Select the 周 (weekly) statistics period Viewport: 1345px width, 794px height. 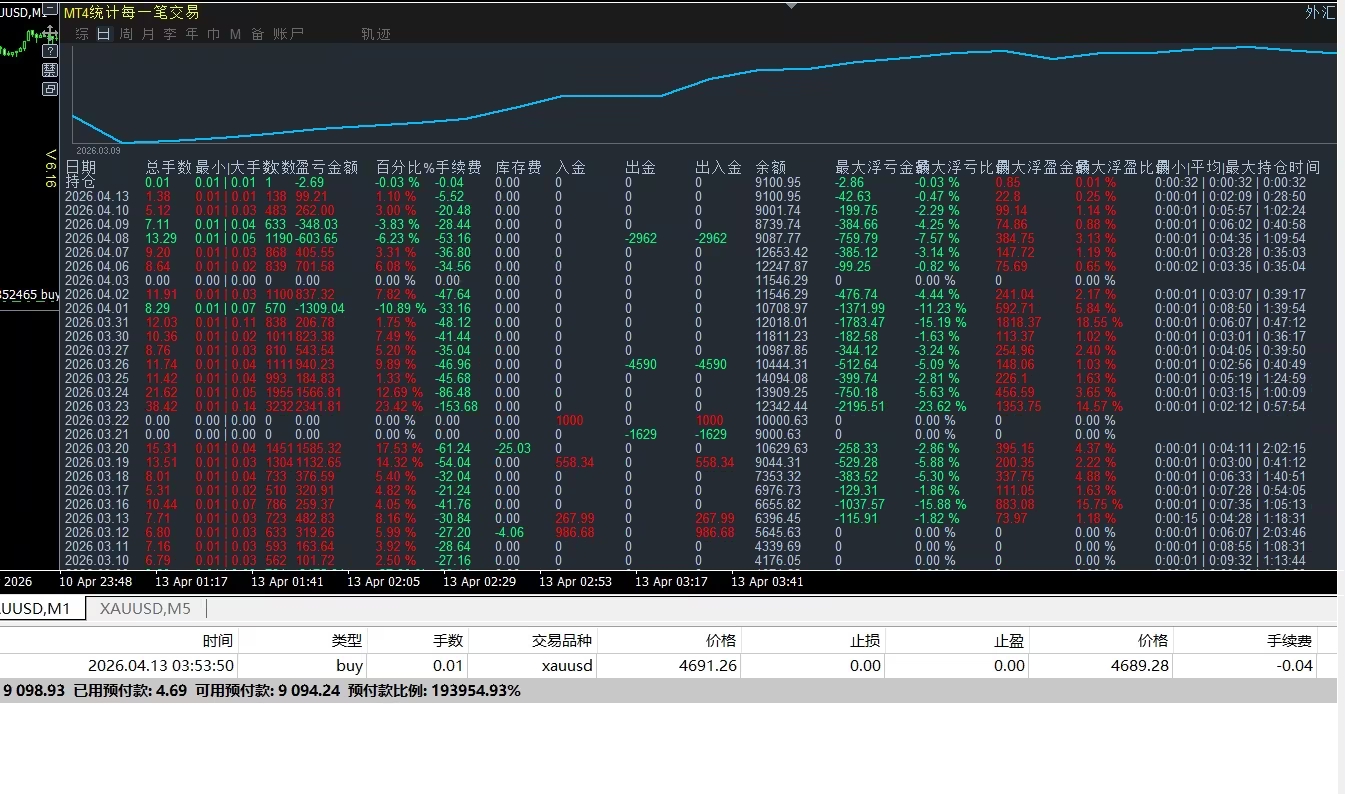(126, 34)
